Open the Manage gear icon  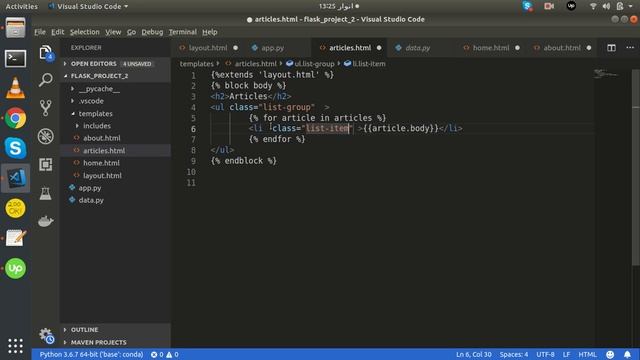point(46,336)
